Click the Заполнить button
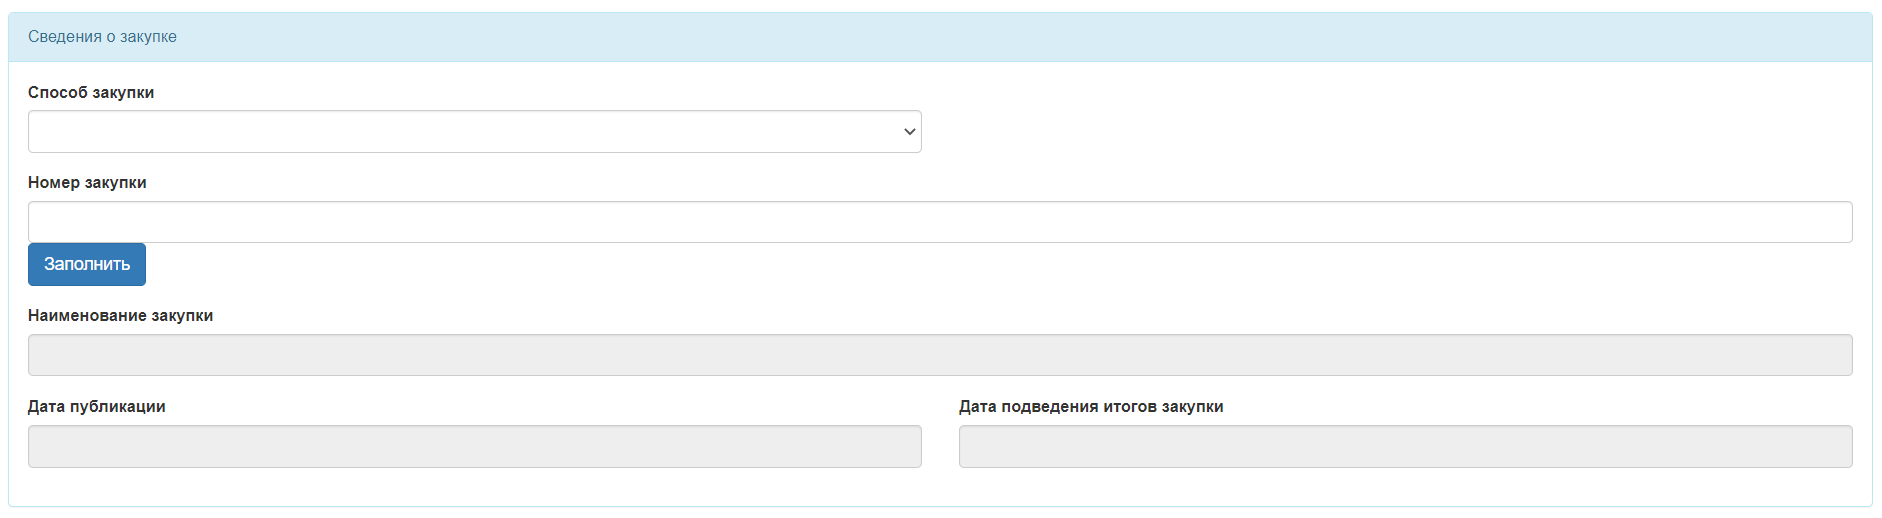This screenshot has height=518, width=1882. click(87, 264)
